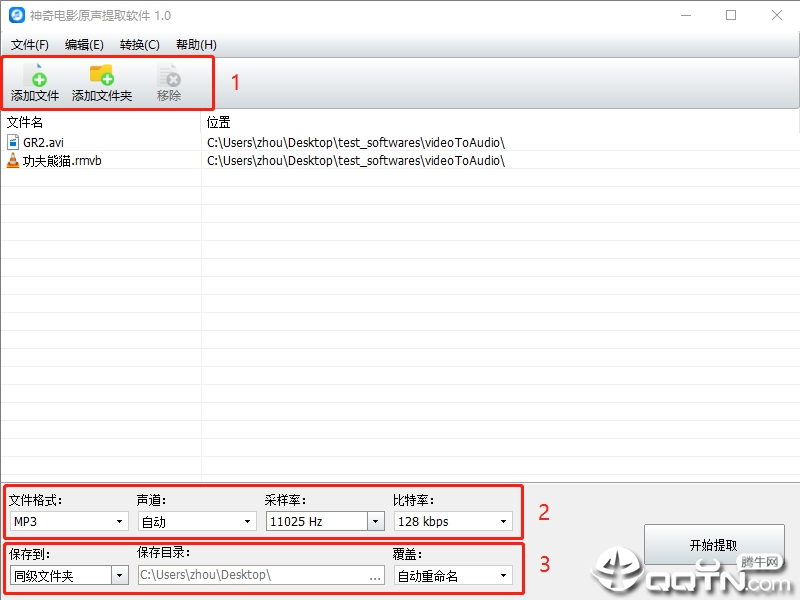Open the 文件(F) menu

pos(30,45)
